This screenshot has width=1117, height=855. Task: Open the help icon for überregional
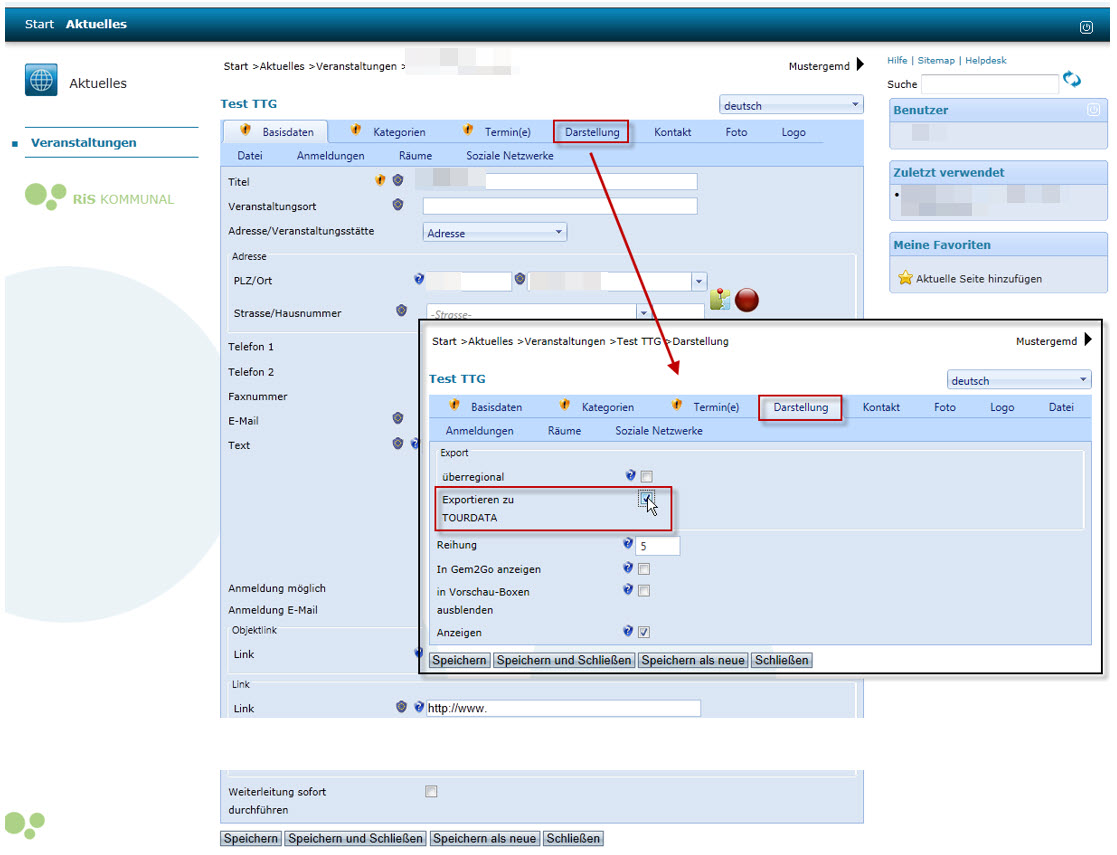pyautogui.click(x=630, y=475)
